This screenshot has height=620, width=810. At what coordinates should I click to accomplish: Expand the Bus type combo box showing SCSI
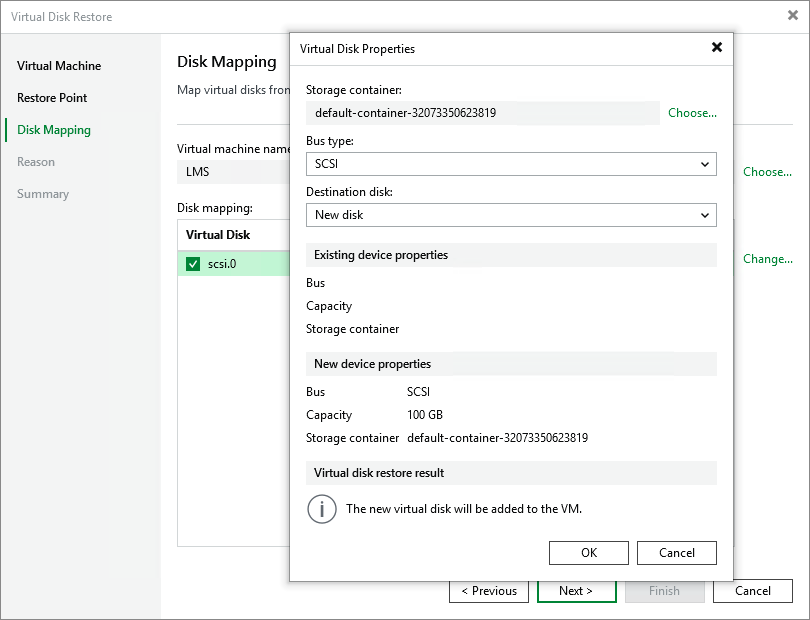point(511,164)
